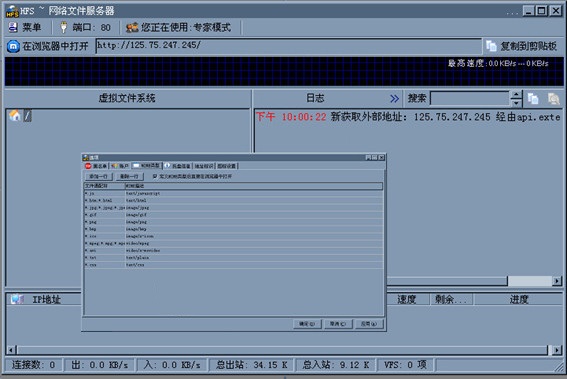This screenshot has height=379, width=567.
Task: Select the image/bmp row in MIME table
Action: [233, 229]
